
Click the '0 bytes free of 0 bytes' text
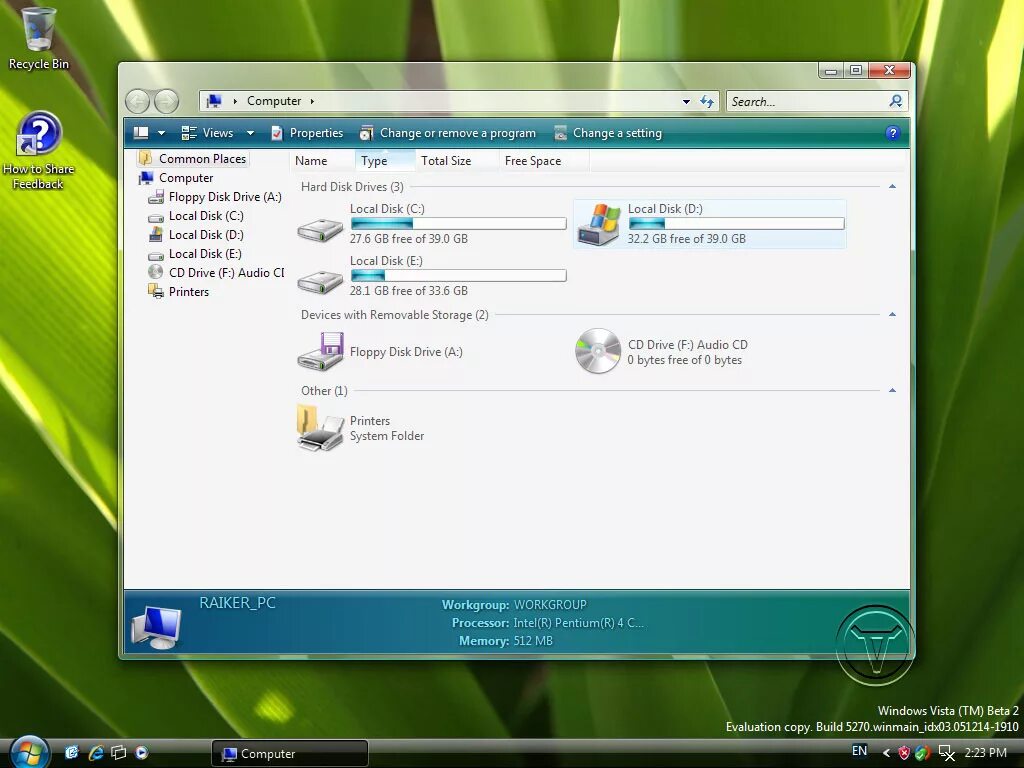pos(684,360)
